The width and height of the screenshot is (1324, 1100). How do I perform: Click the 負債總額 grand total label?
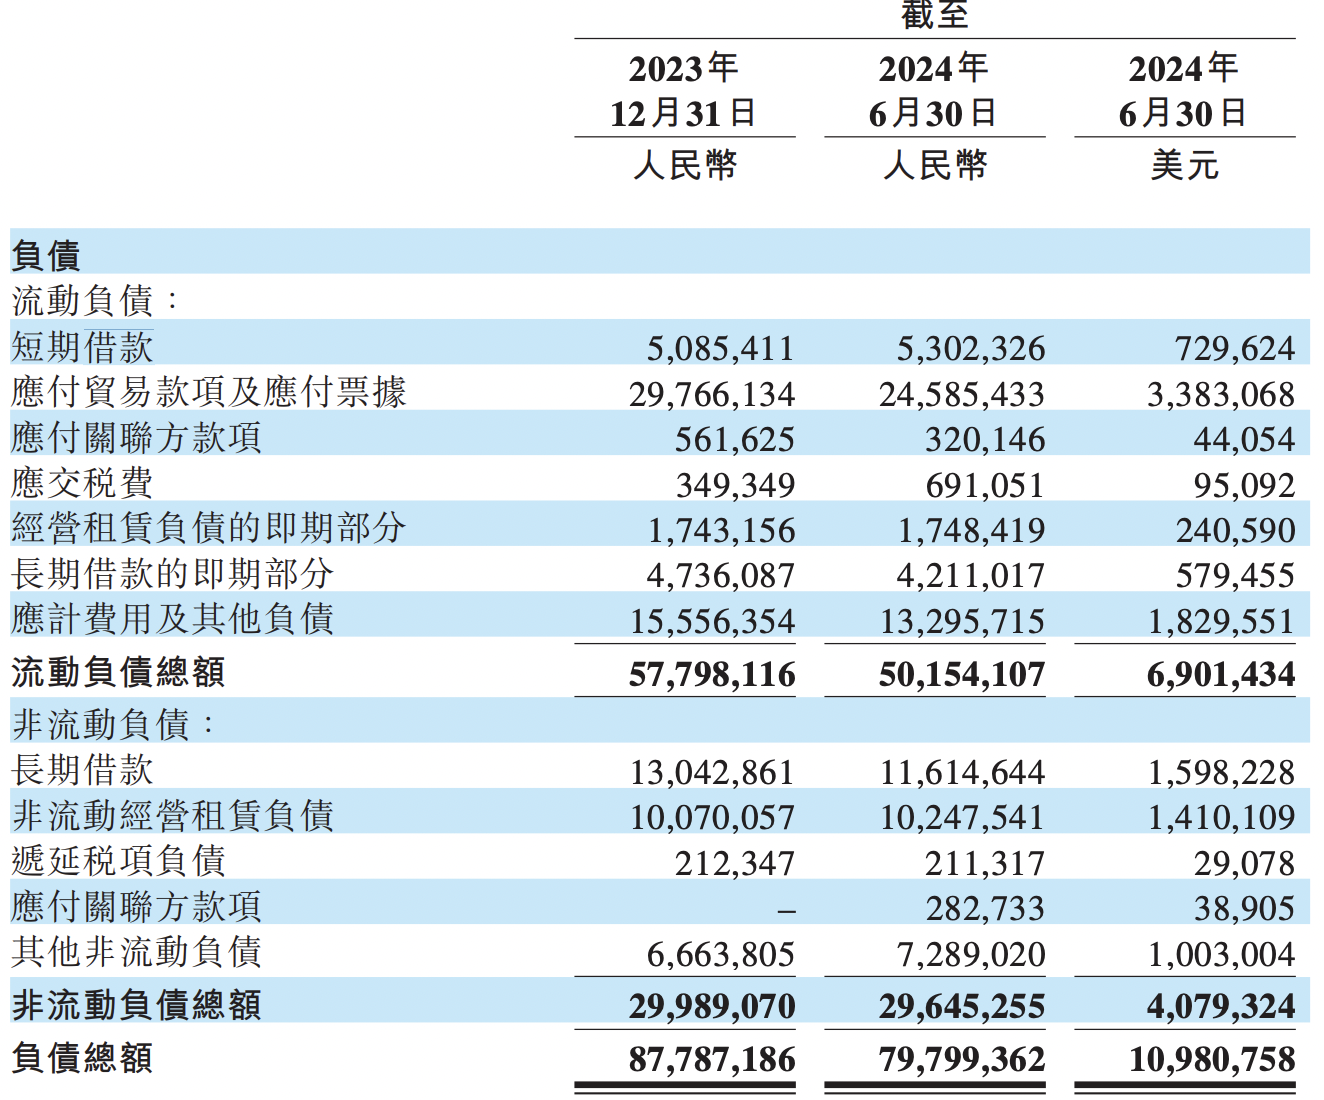(82, 1058)
